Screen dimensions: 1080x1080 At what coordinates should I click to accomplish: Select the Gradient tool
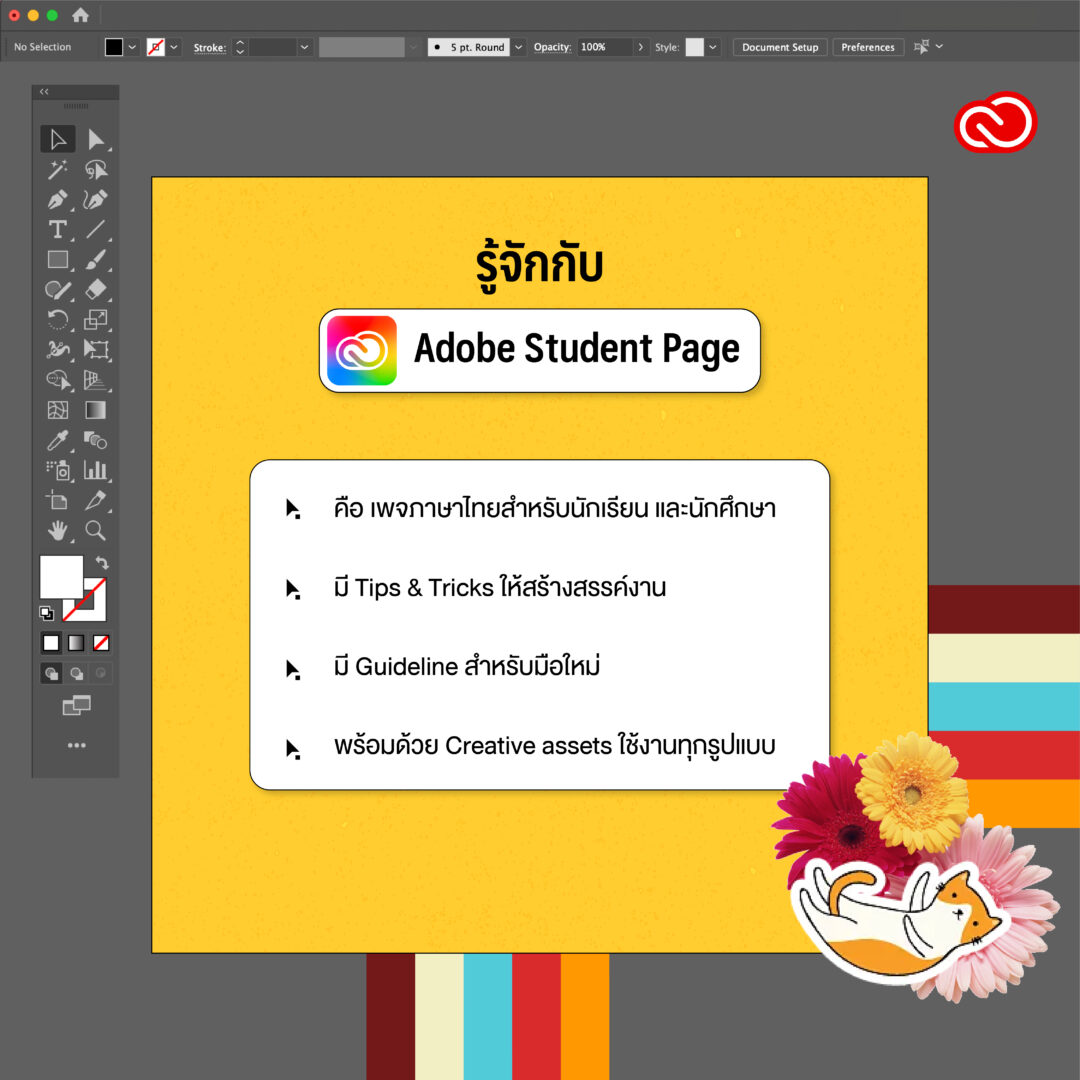[x=96, y=410]
